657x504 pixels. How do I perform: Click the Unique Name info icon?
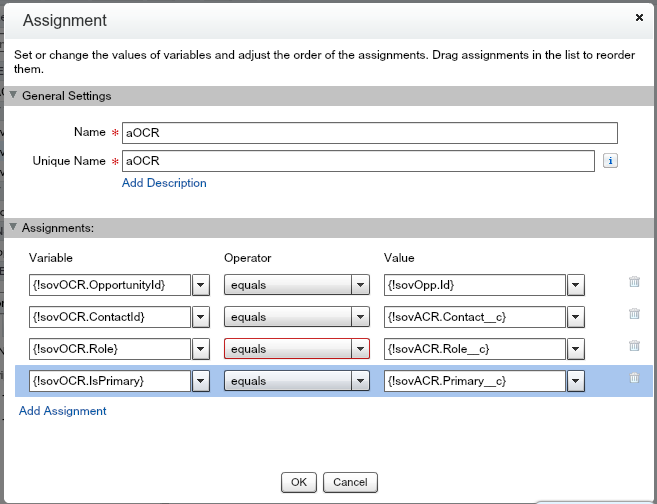click(610, 160)
